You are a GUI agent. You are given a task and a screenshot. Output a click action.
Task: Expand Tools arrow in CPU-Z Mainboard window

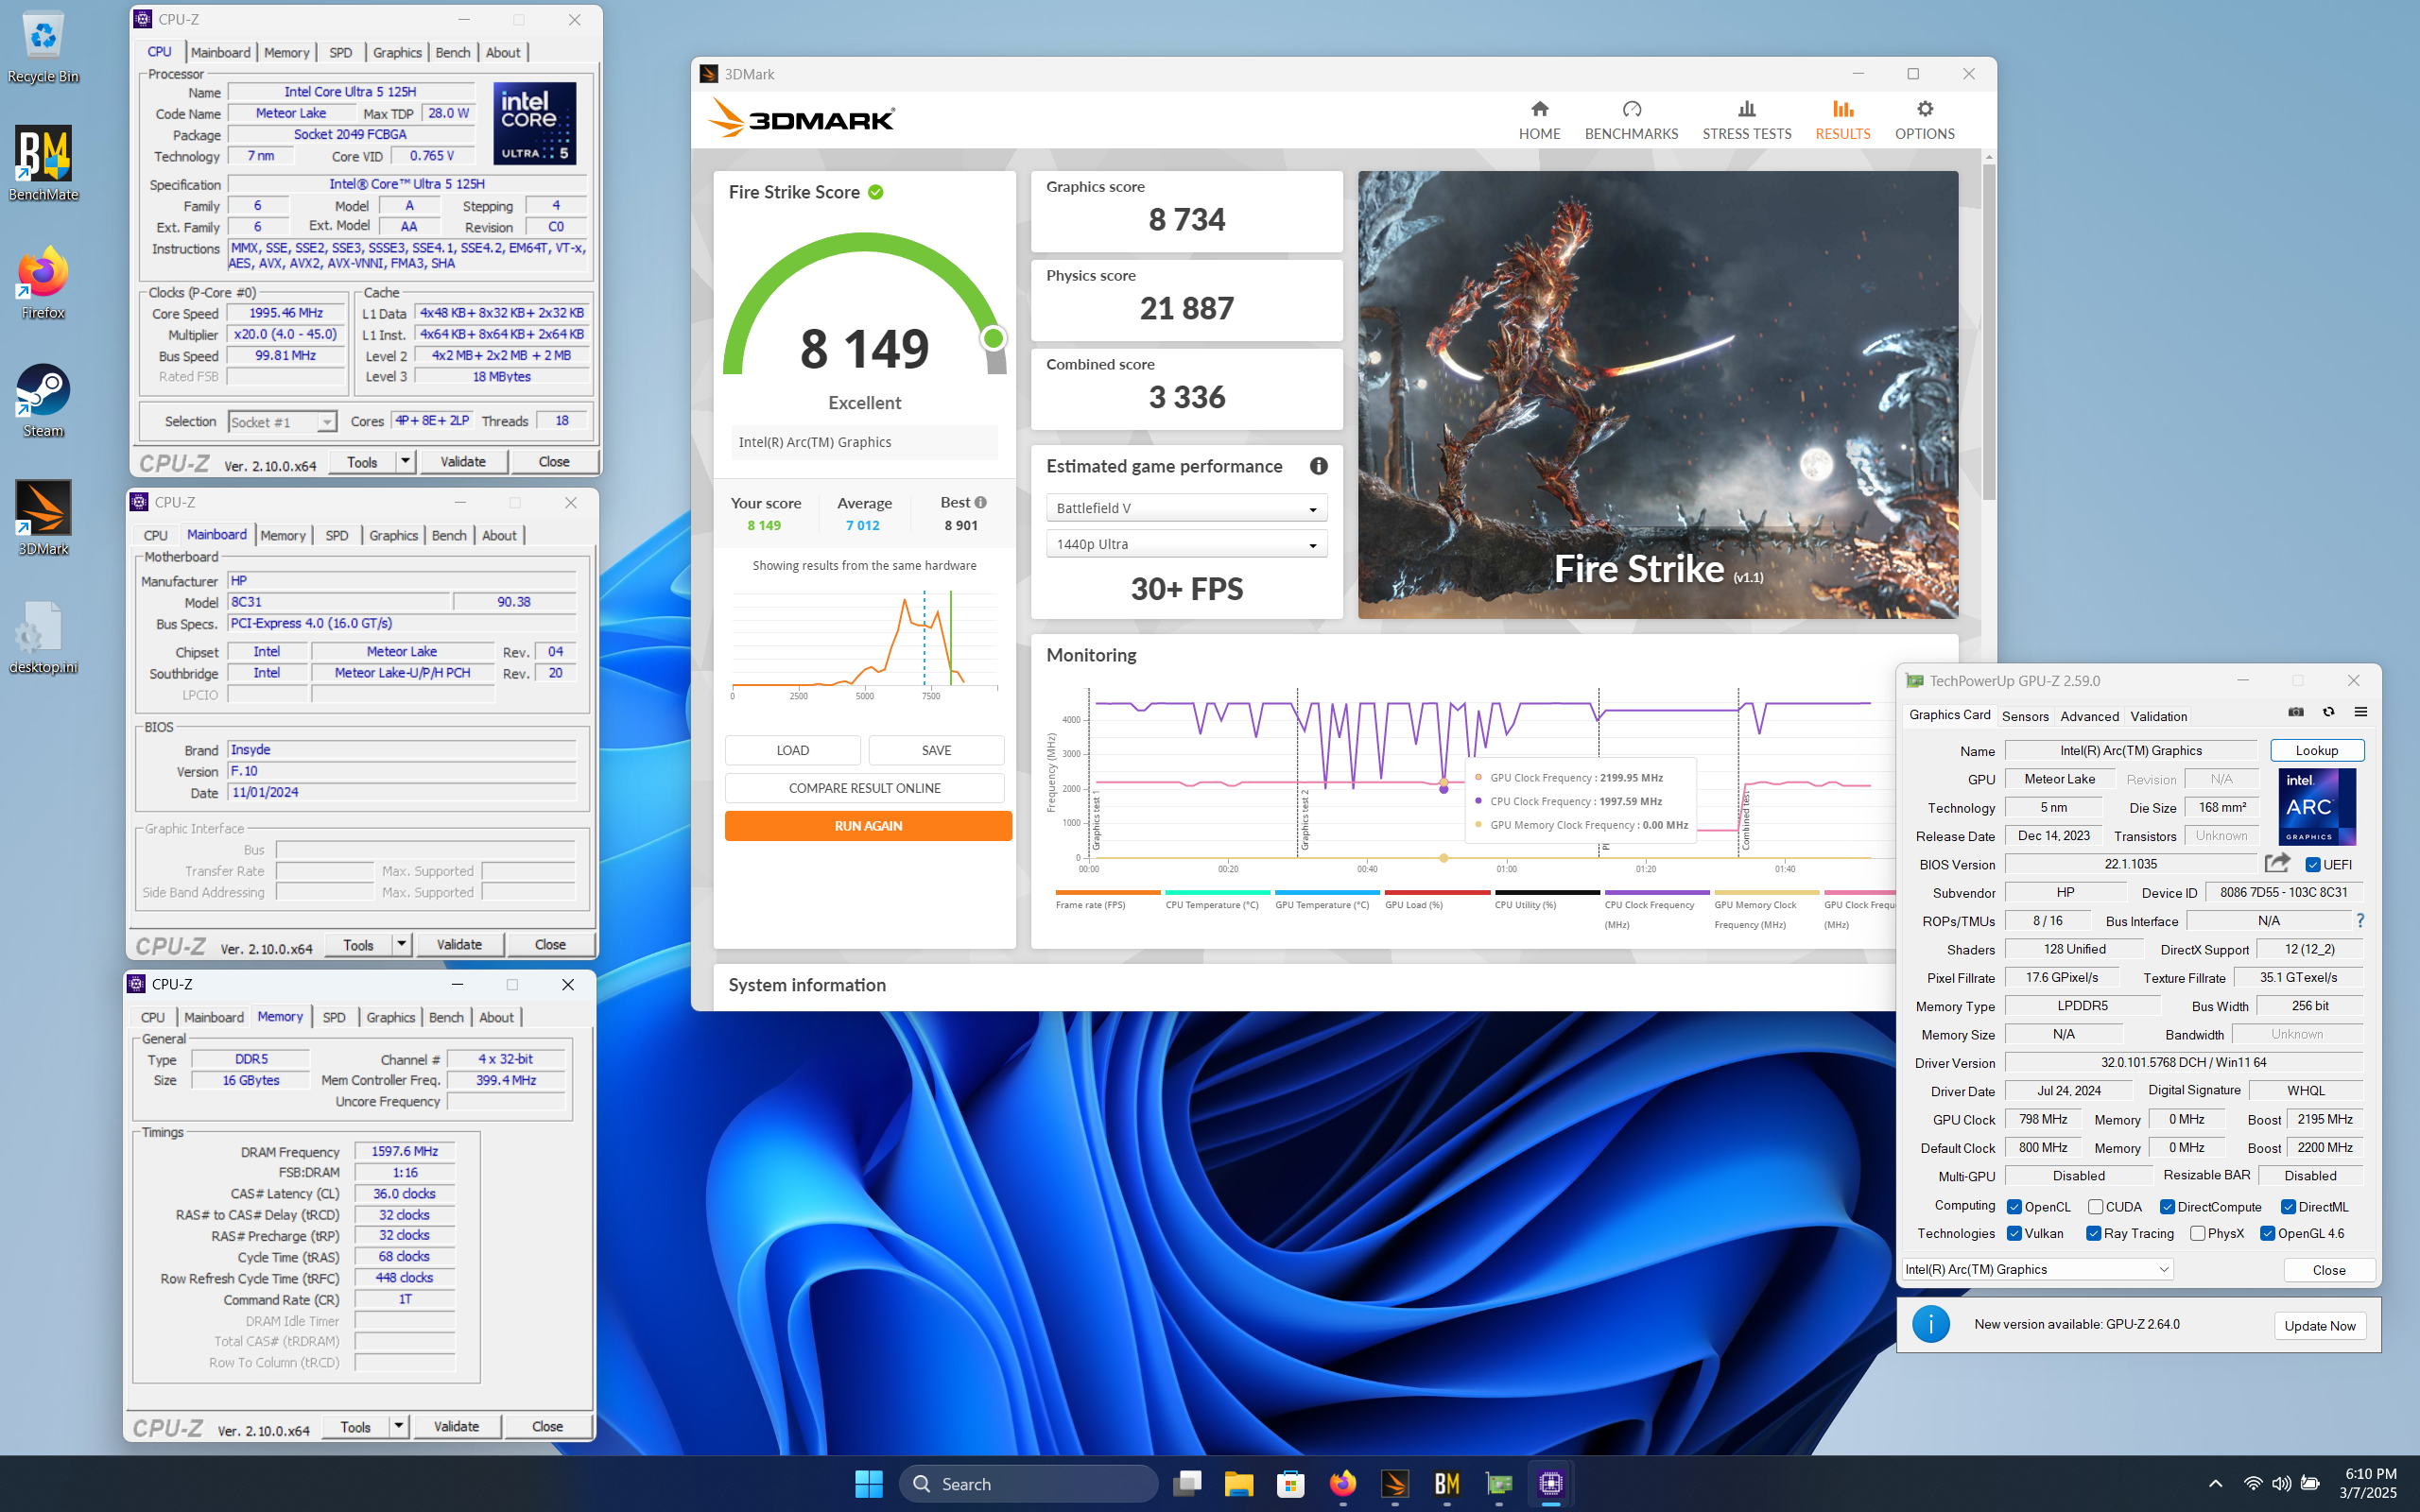[x=401, y=944]
